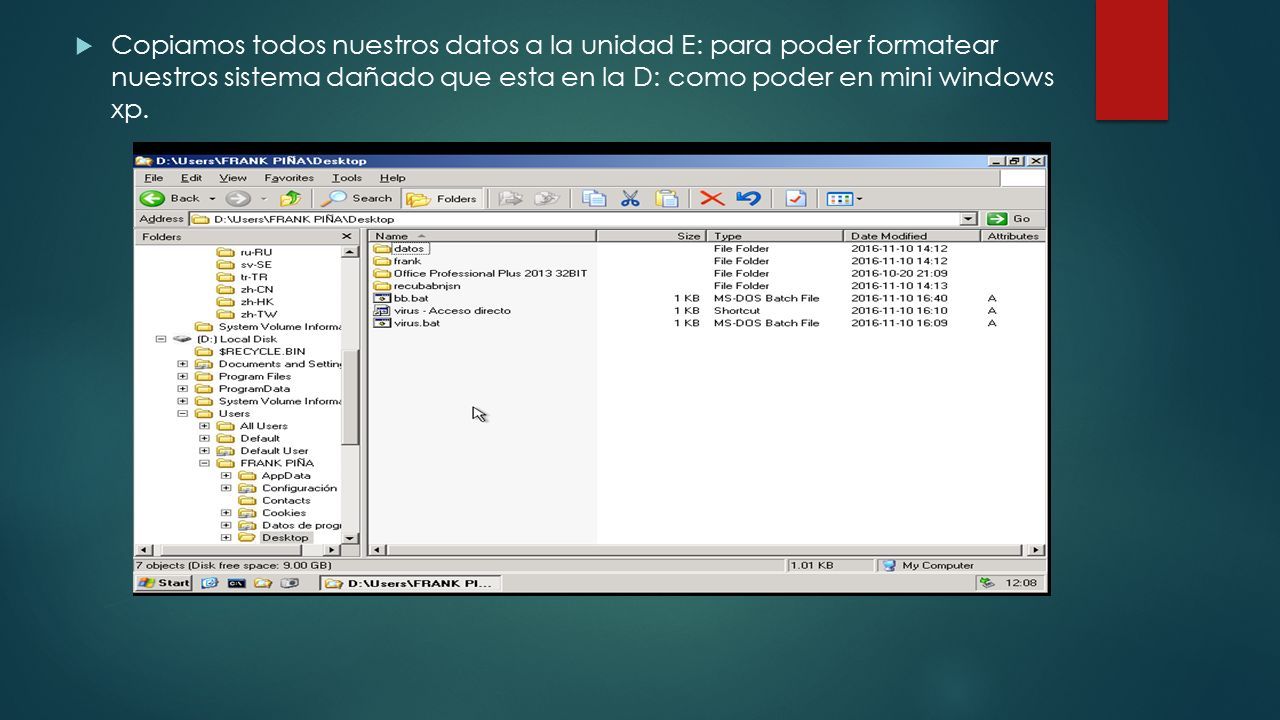Click the Properties checkmark icon
1280x720 pixels.
(796, 198)
